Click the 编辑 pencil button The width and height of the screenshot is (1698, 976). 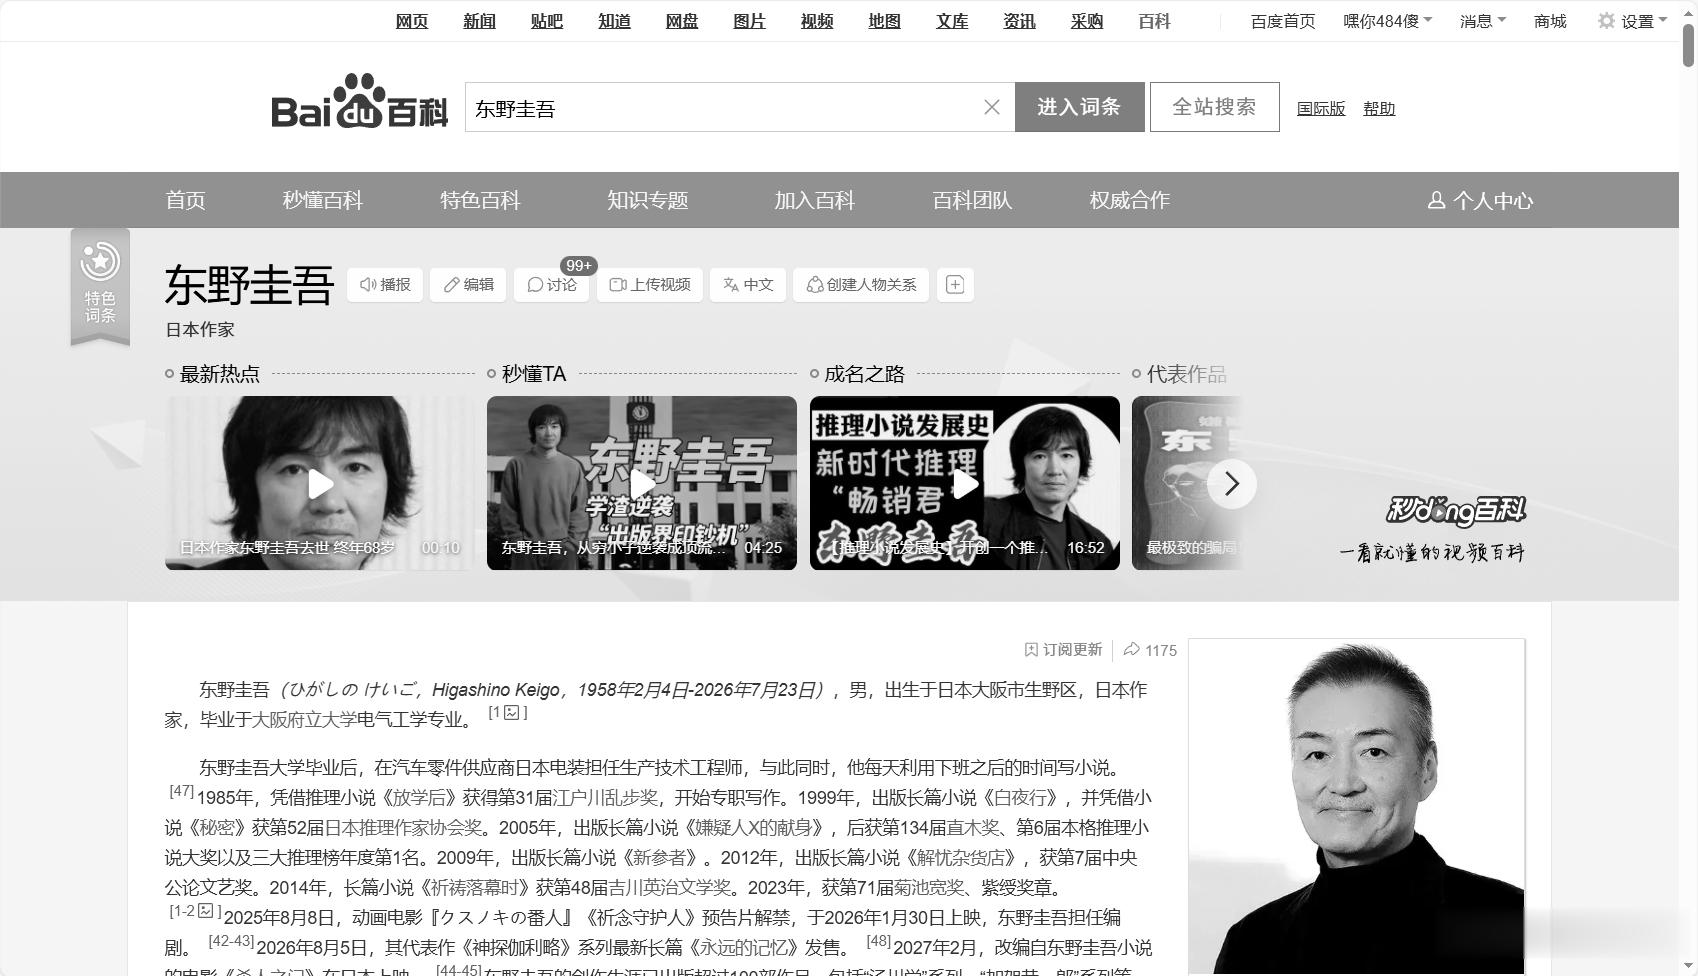point(468,285)
